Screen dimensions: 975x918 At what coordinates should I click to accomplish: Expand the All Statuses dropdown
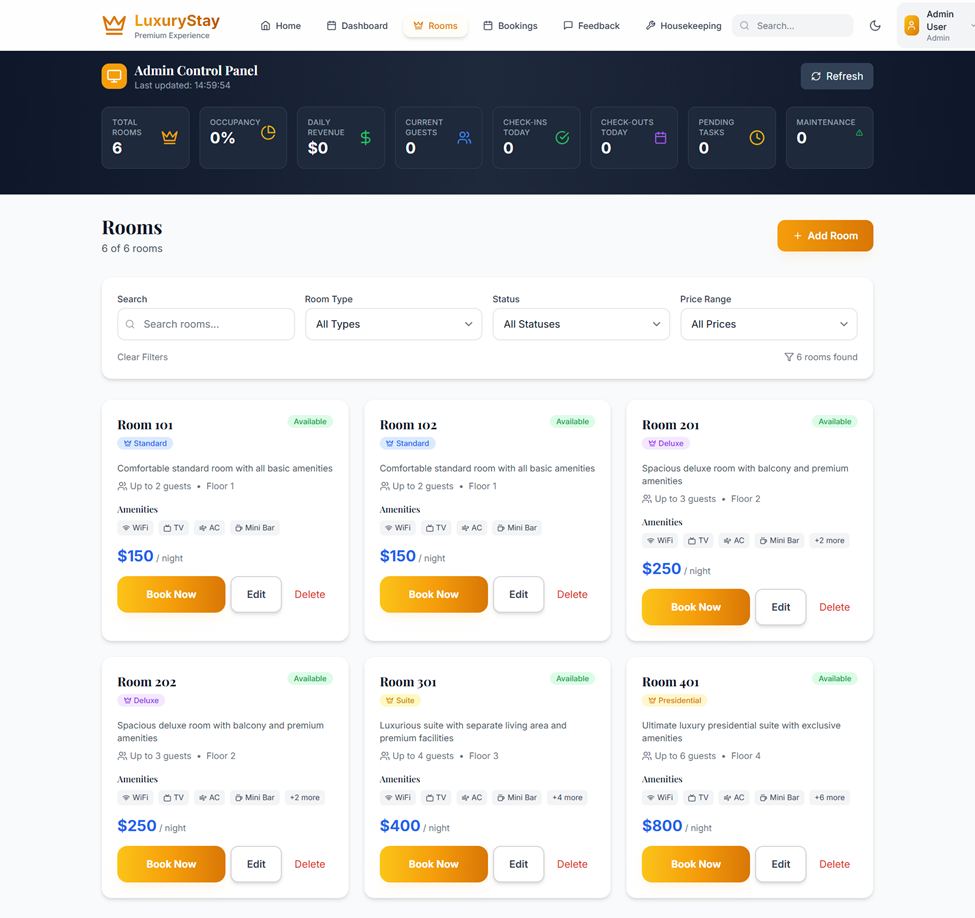pos(581,324)
